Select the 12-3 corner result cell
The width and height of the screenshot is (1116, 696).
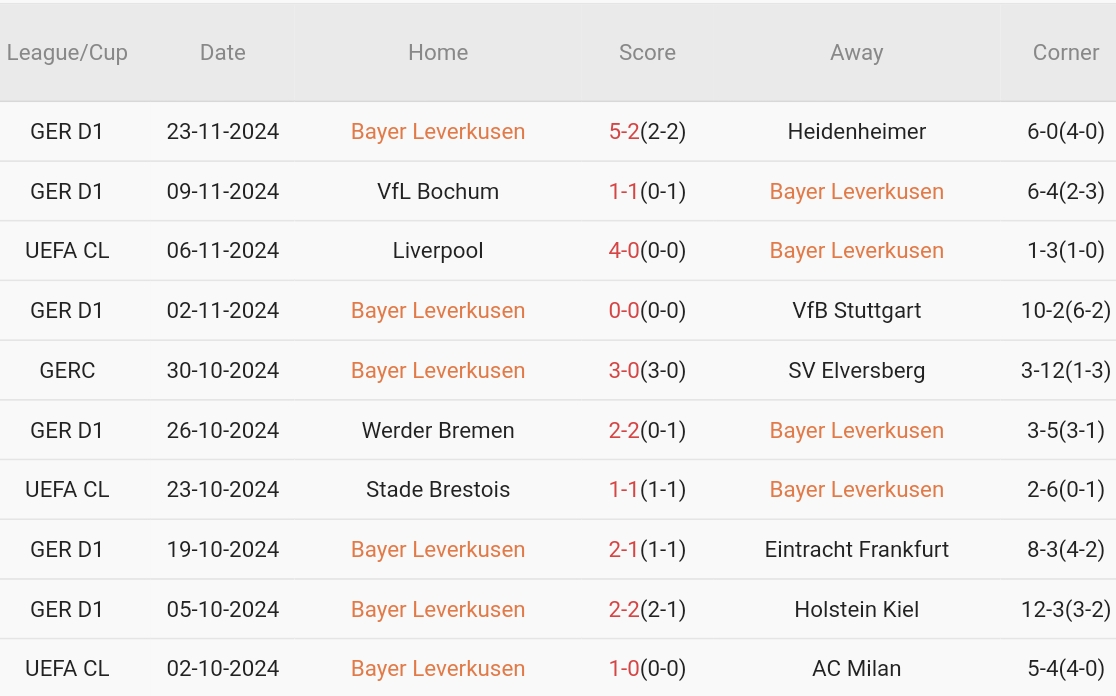1065,610
